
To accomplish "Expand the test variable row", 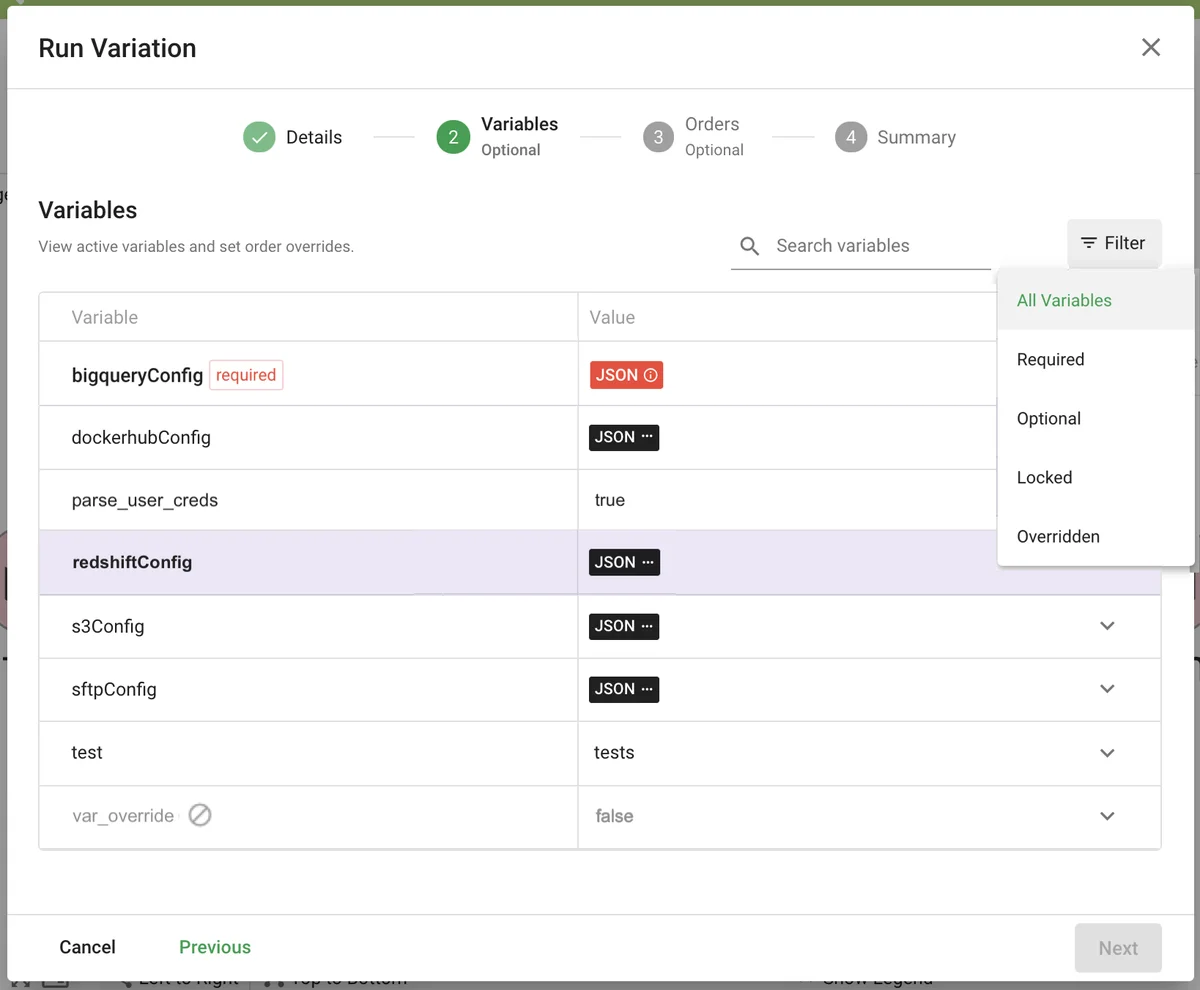I will pyautogui.click(x=1107, y=753).
